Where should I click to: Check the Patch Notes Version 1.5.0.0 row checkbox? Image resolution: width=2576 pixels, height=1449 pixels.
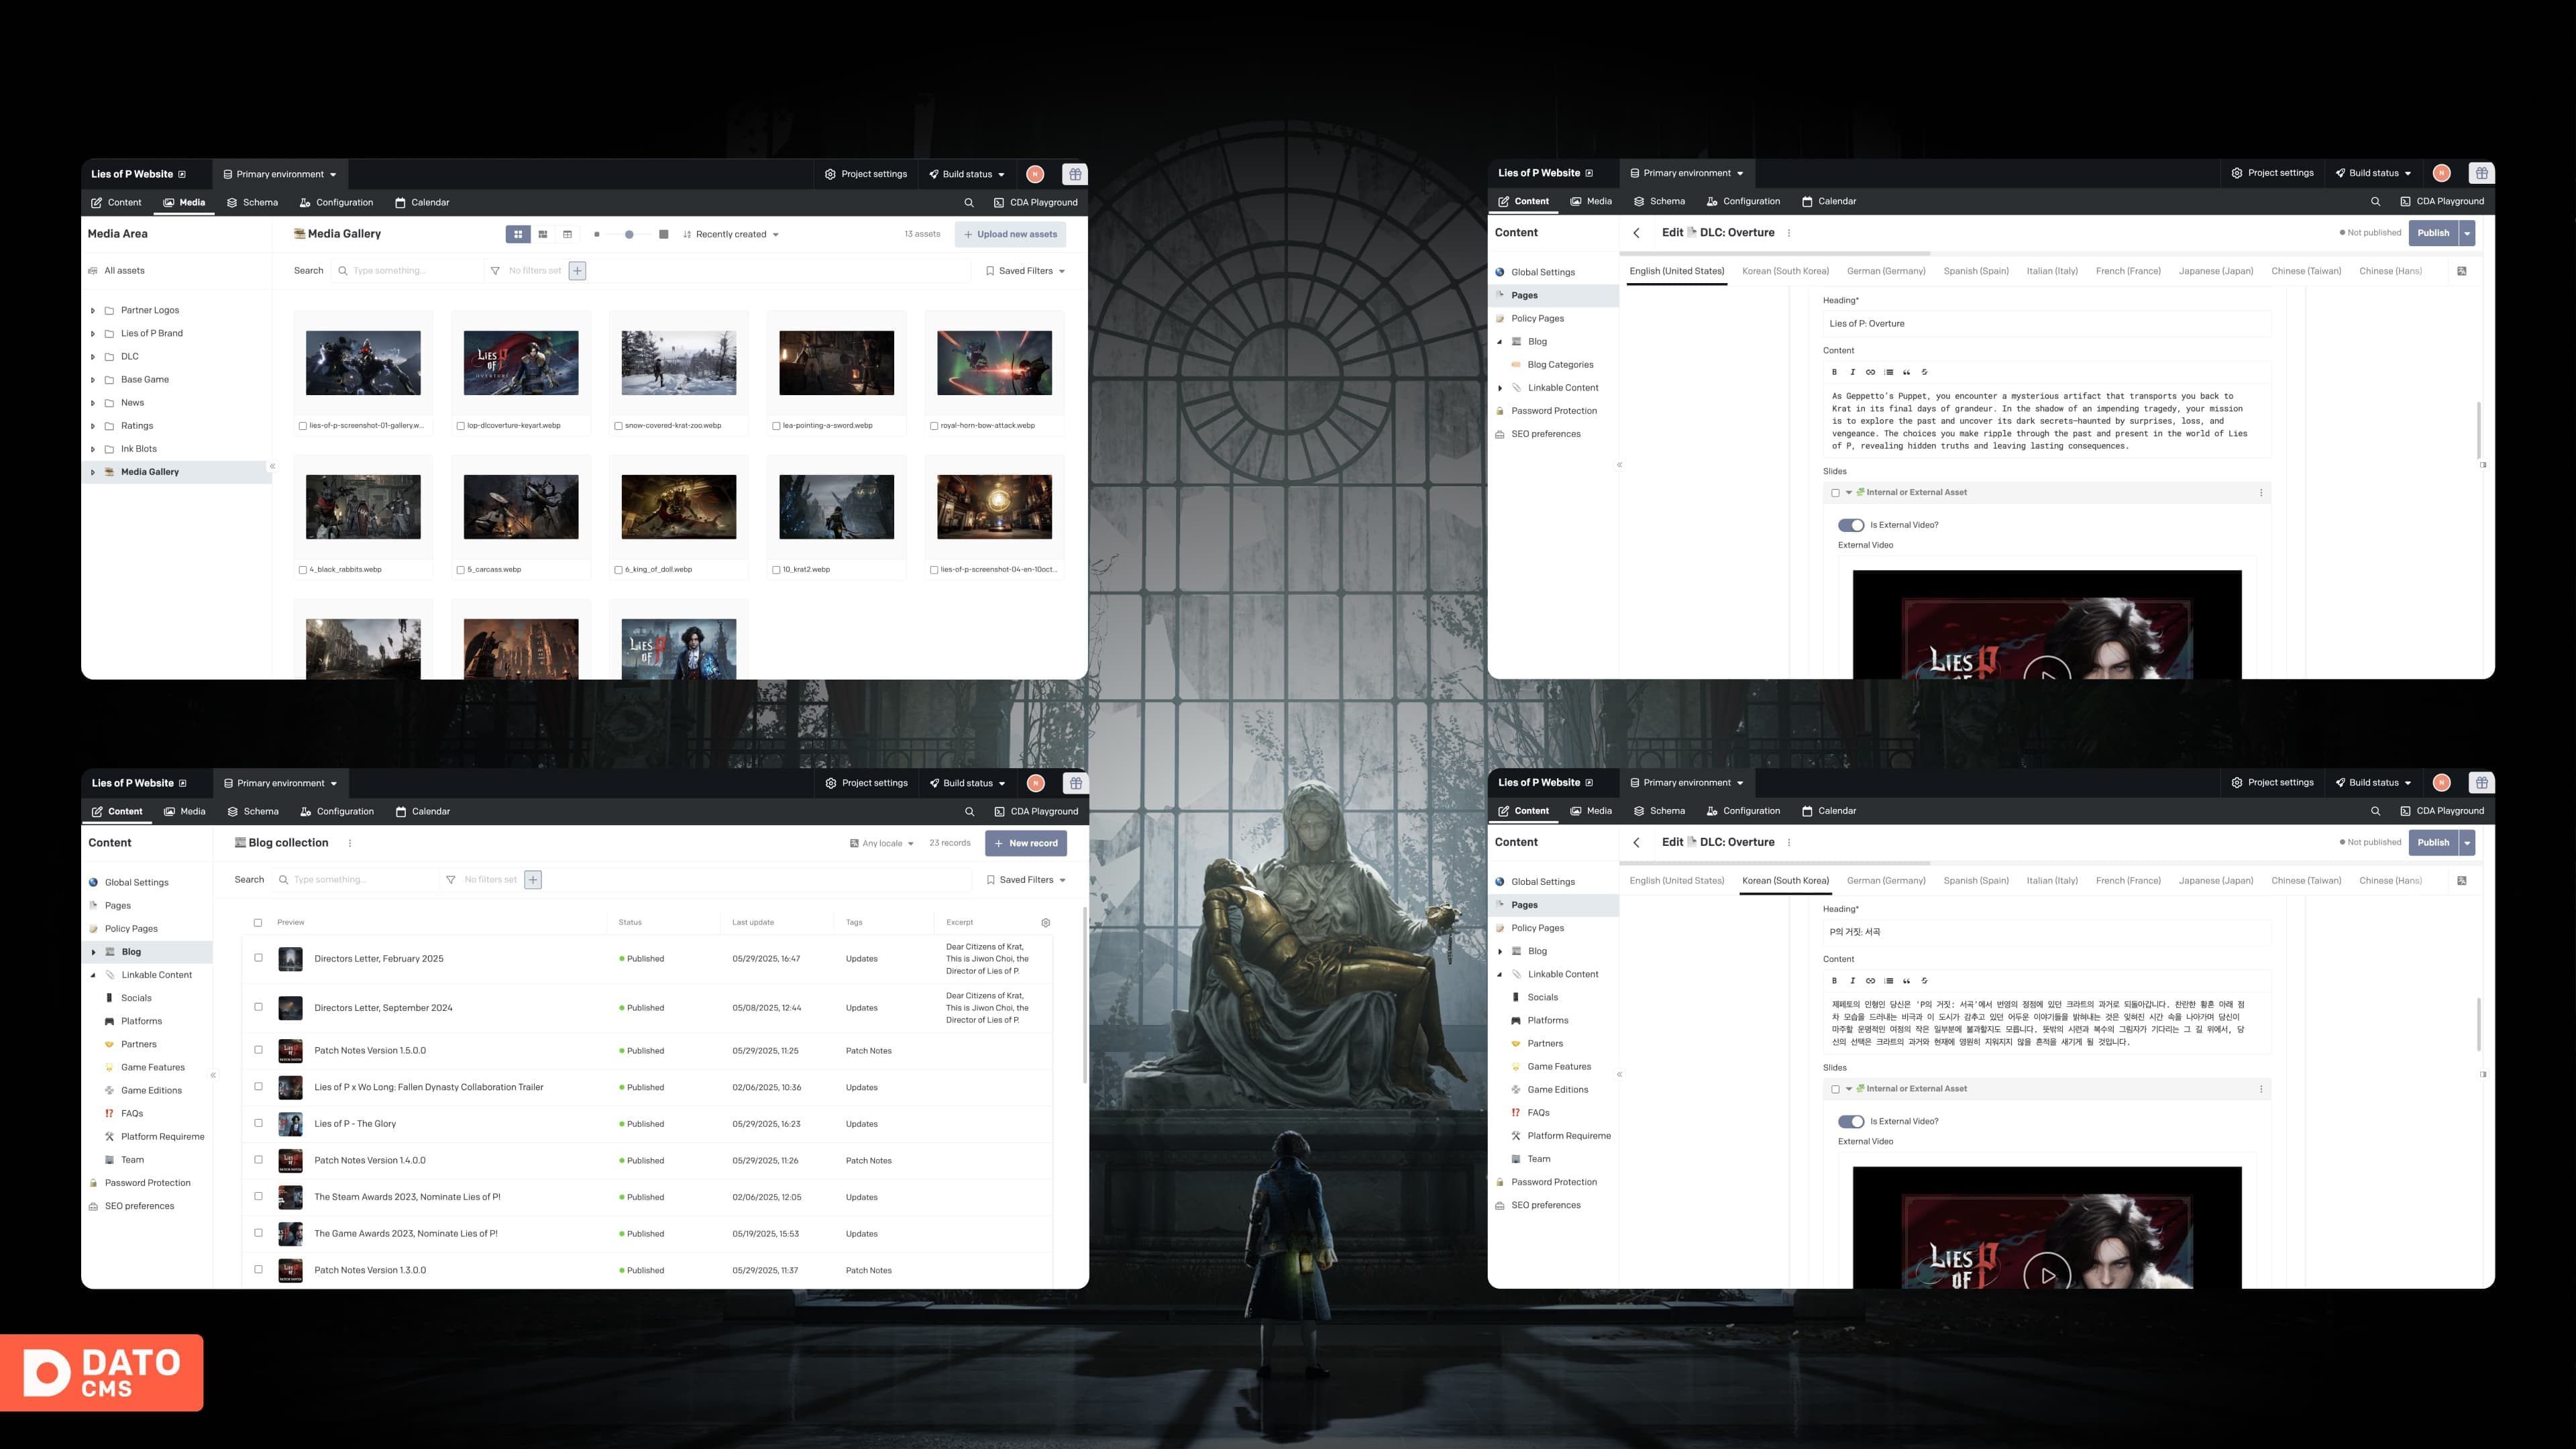tap(258, 1050)
